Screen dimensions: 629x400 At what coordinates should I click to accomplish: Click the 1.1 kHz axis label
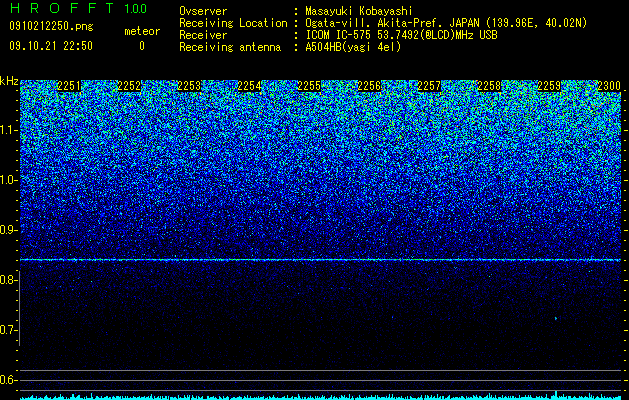pyautogui.click(x=9, y=130)
